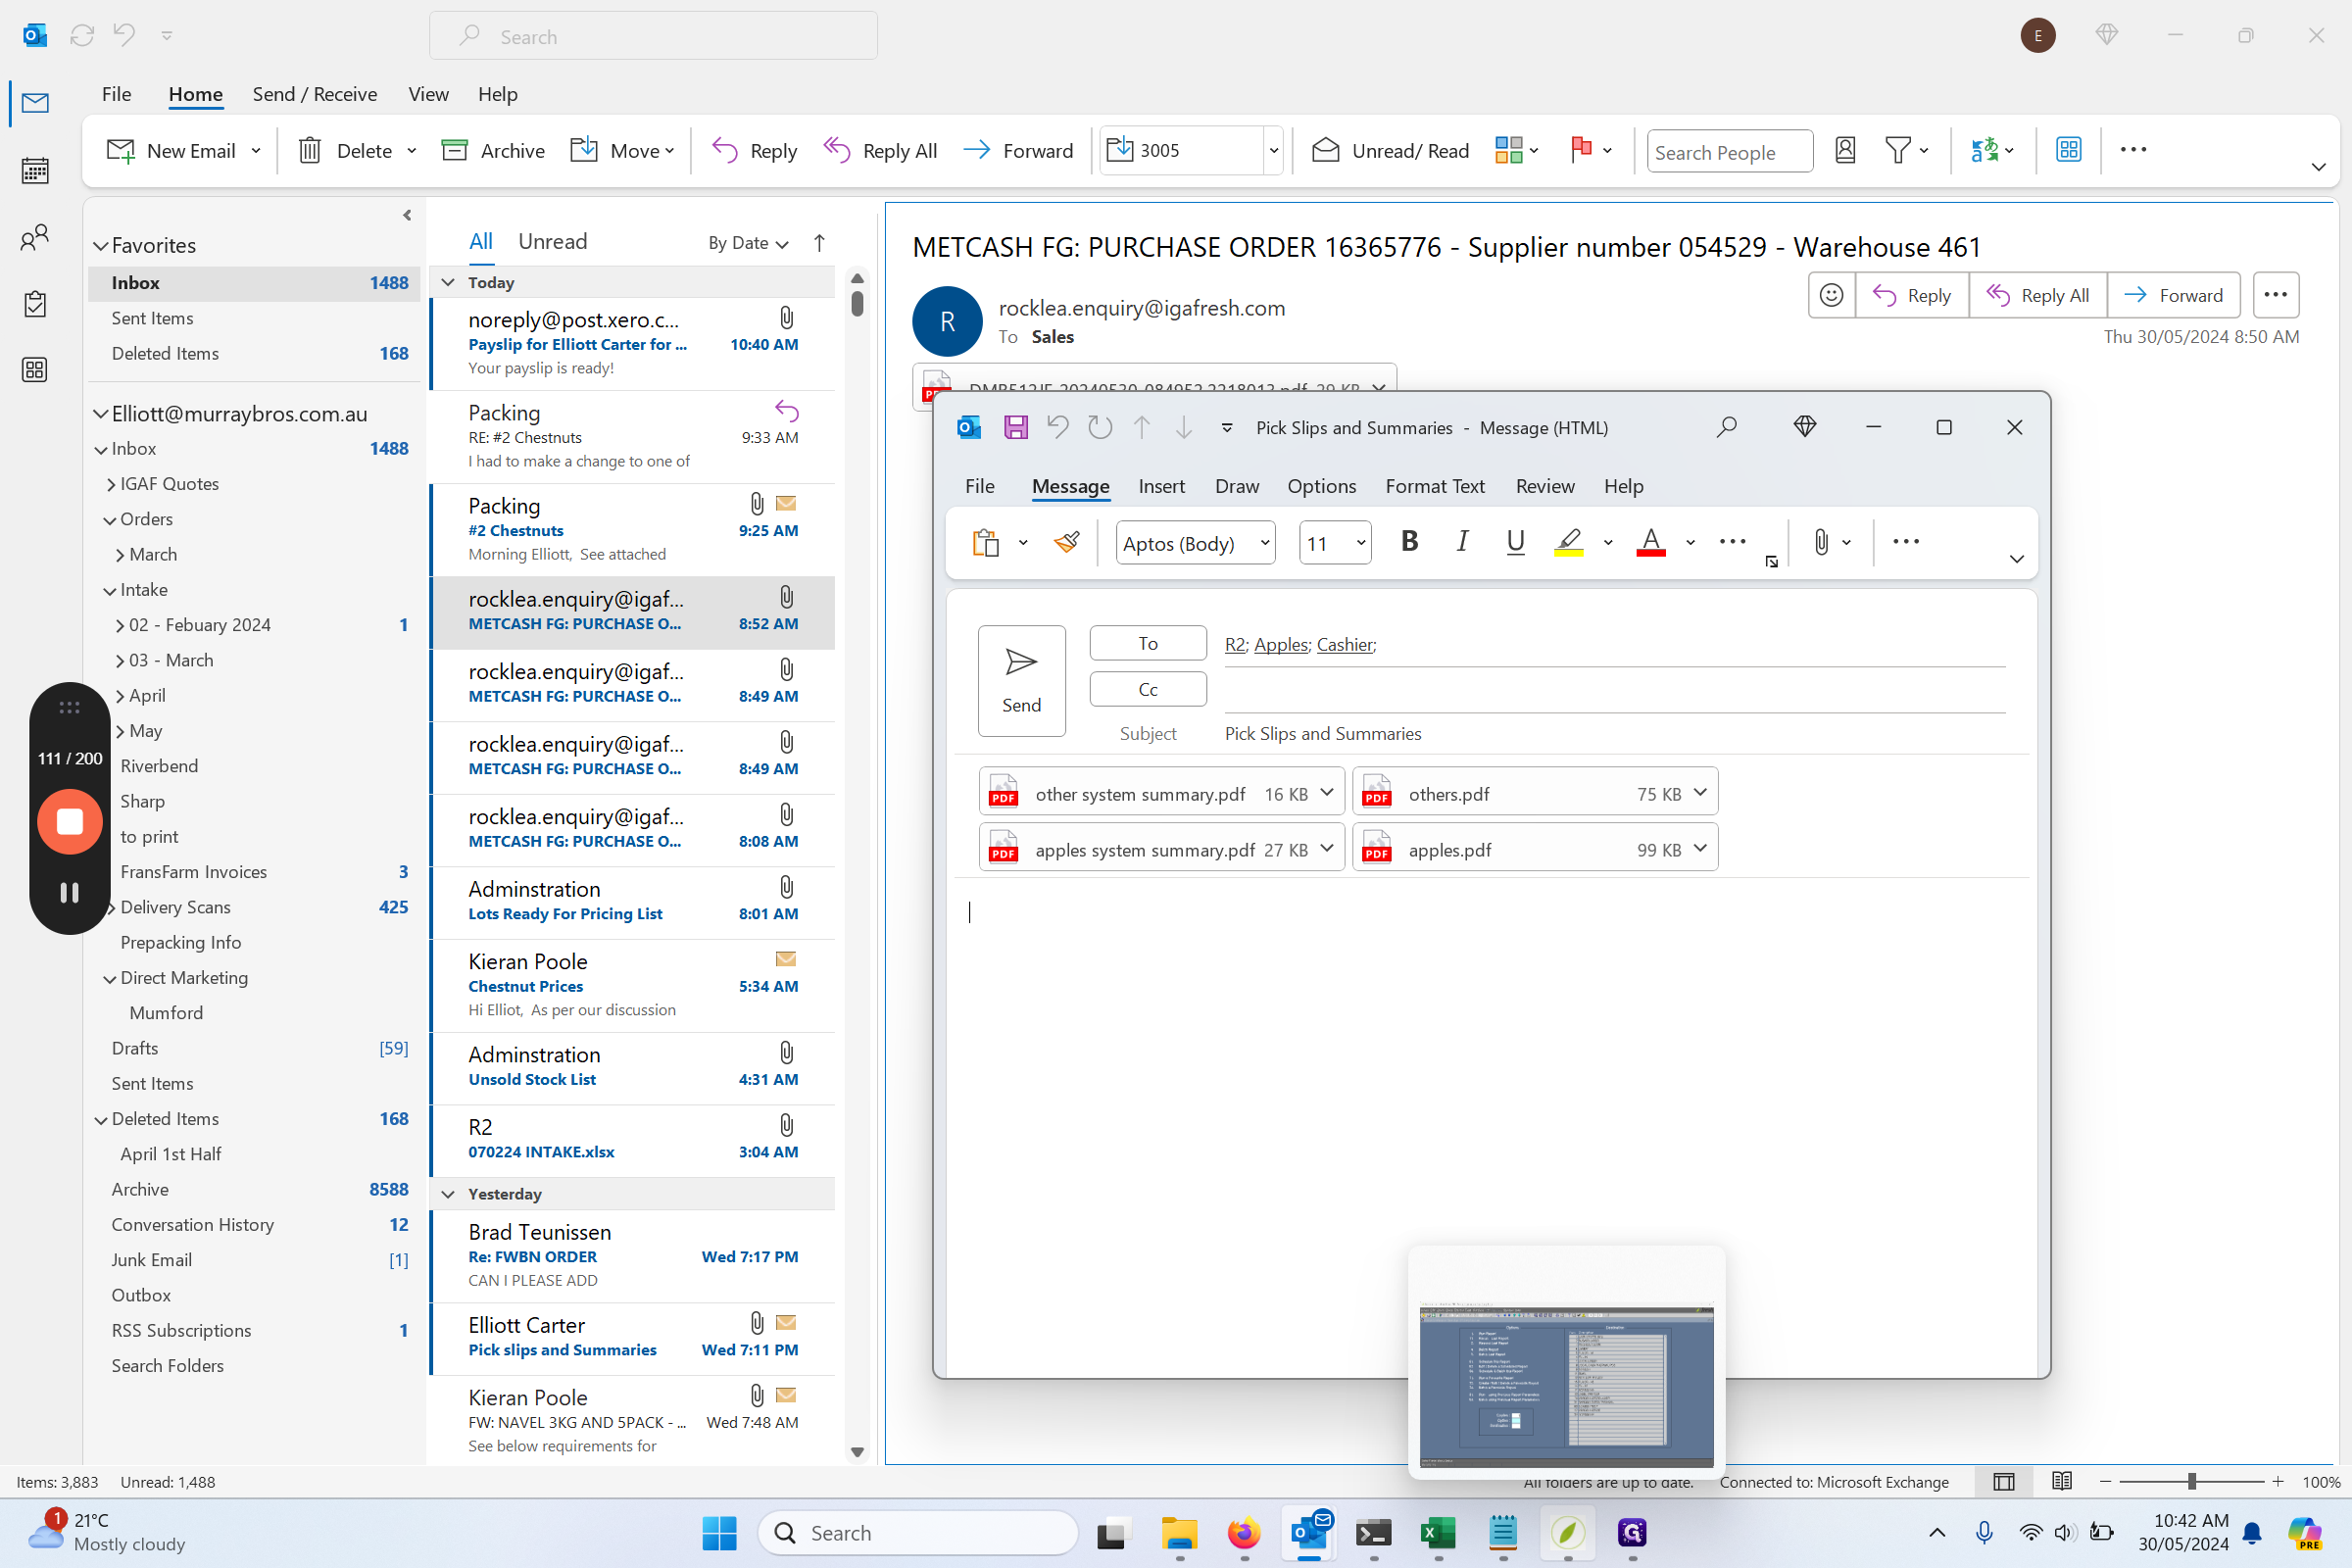Click the Italic button in compose ribbon
This screenshot has width=2352, height=1568.
point(1462,541)
